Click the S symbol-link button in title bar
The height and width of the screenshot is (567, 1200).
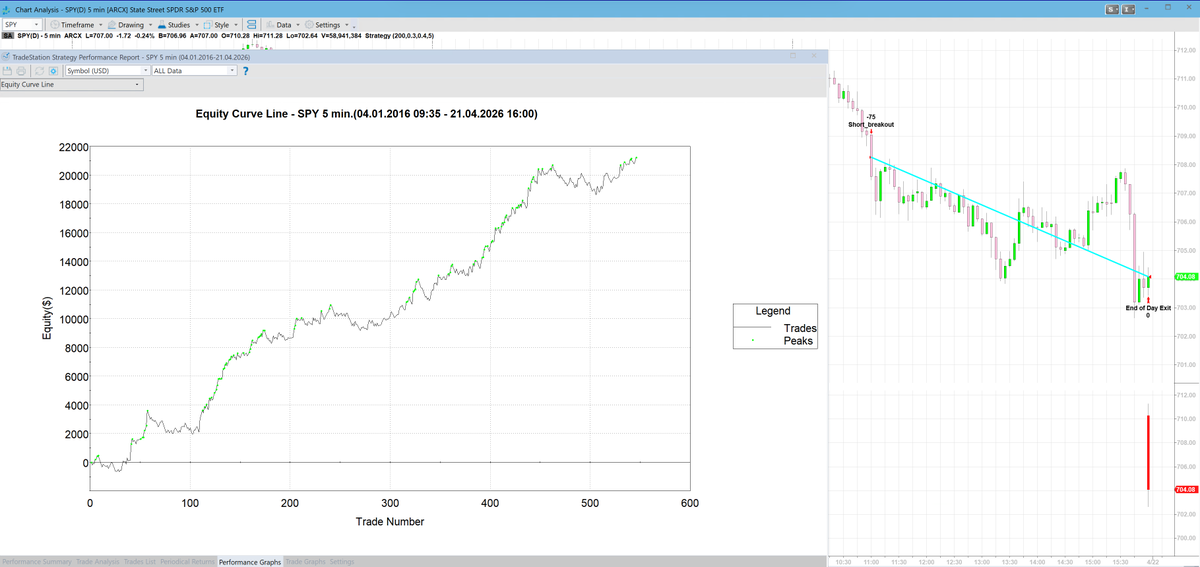pos(1113,8)
